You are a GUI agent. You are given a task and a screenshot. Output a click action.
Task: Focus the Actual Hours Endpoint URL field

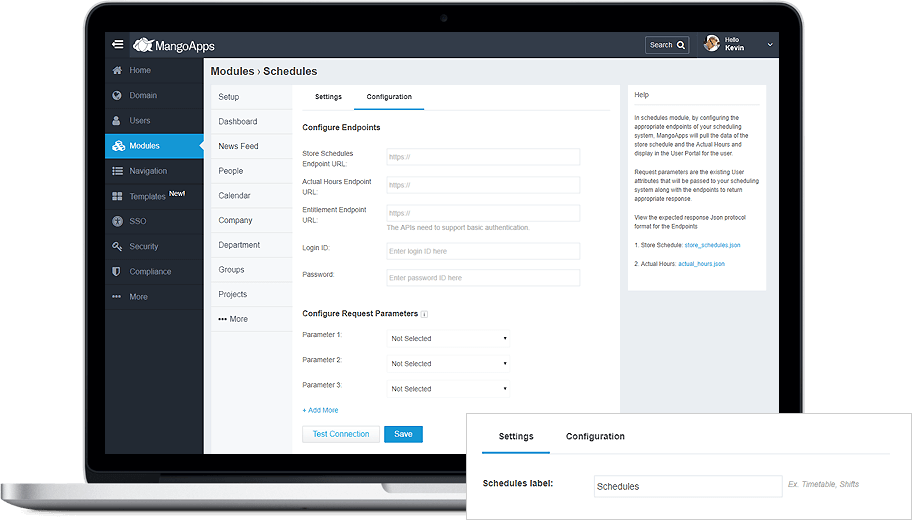tap(483, 185)
